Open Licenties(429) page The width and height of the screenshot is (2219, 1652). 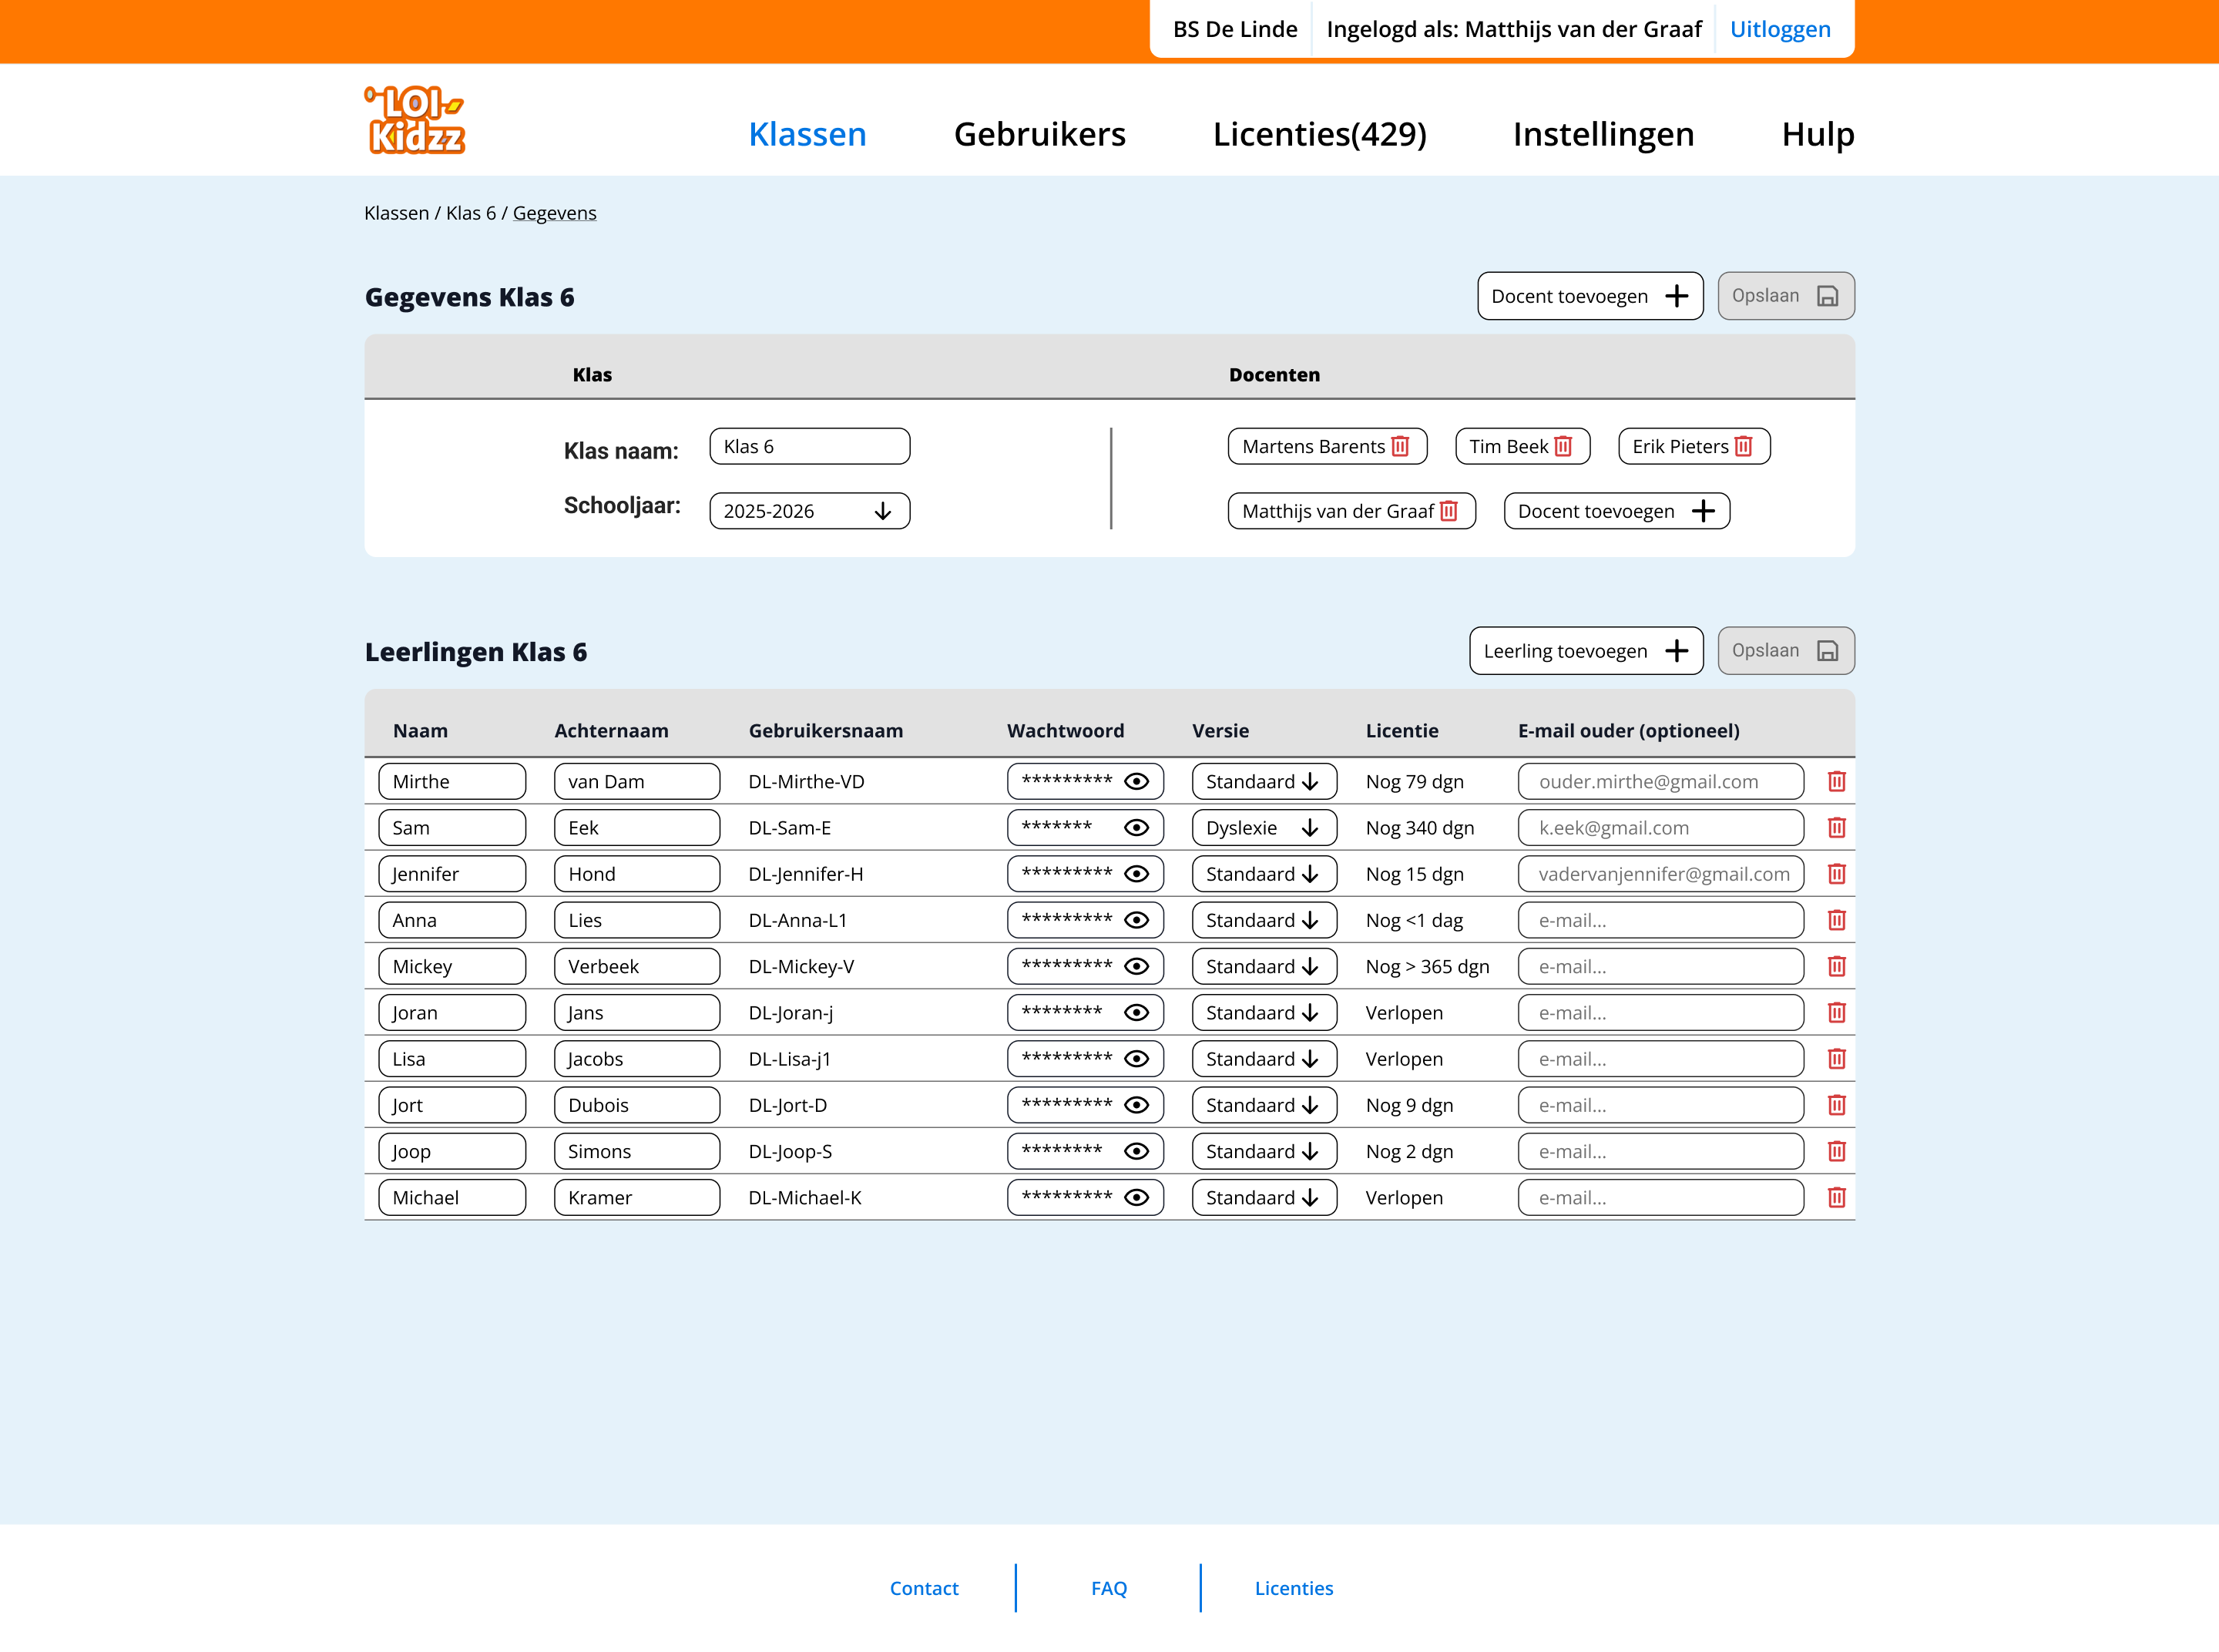pyautogui.click(x=1319, y=134)
